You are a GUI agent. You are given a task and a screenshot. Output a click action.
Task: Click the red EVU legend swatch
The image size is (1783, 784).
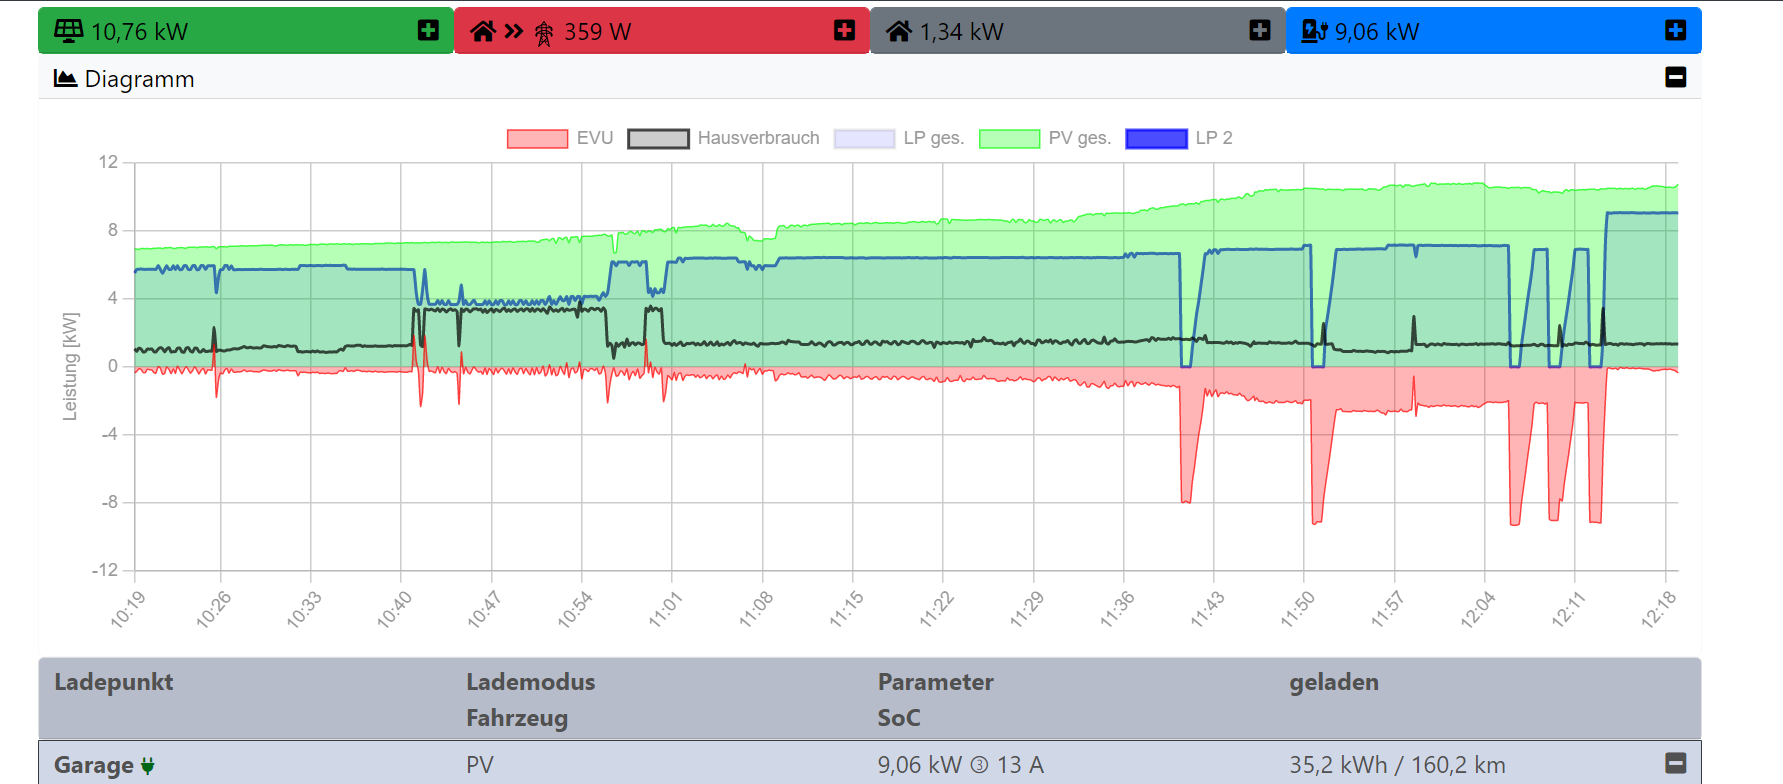click(538, 139)
